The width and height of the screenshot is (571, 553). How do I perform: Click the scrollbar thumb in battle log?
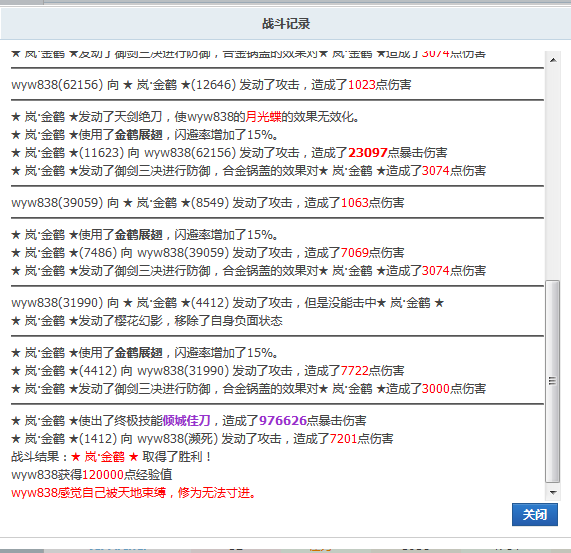pyautogui.click(x=553, y=381)
